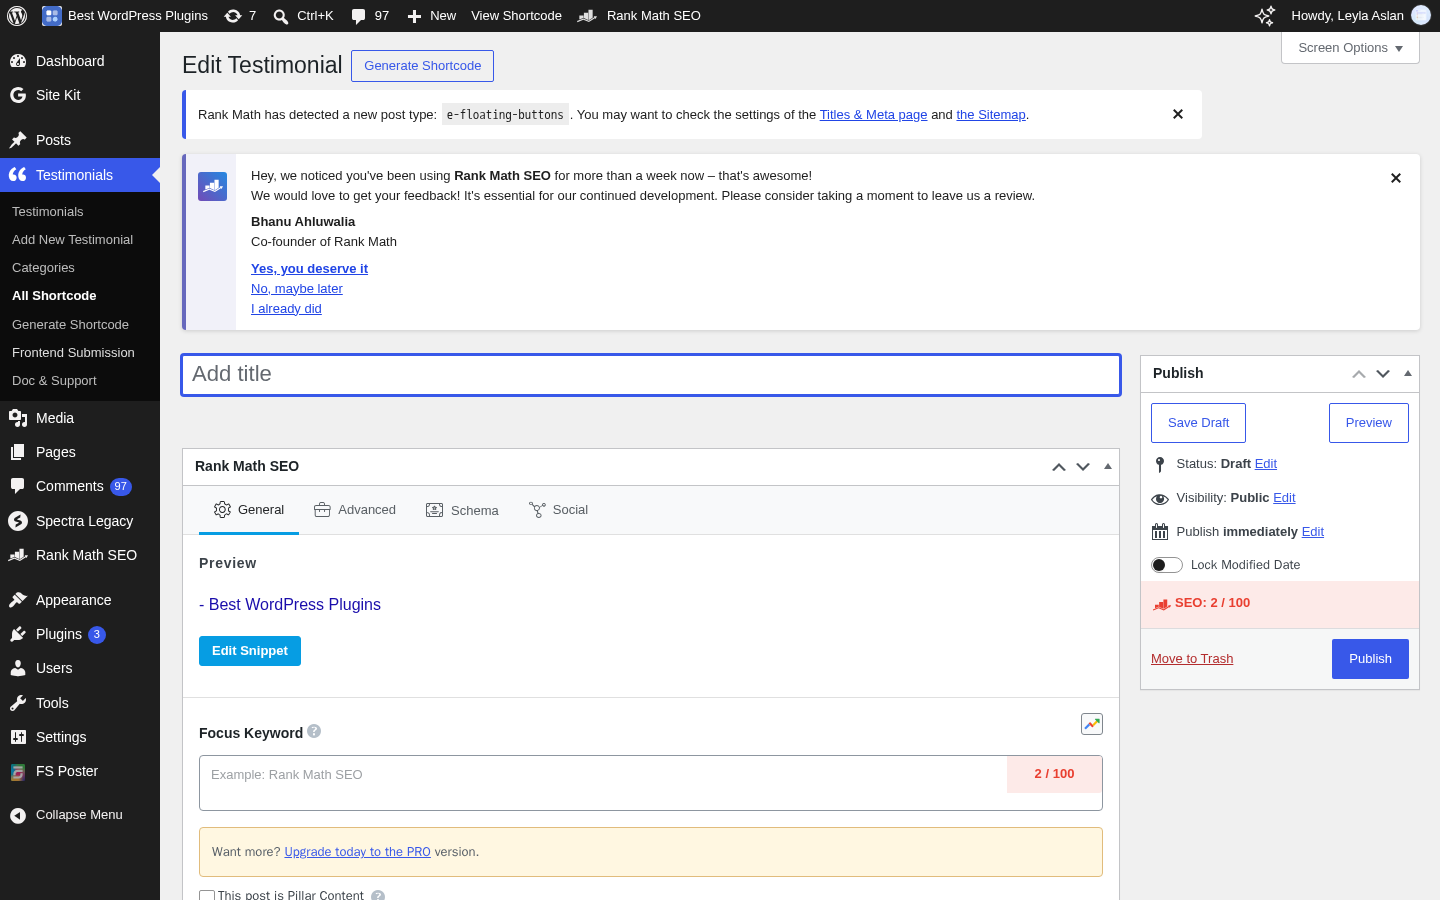Open Plugins in the sidebar
The image size is (1440, 900).
(x=80, y=634)
